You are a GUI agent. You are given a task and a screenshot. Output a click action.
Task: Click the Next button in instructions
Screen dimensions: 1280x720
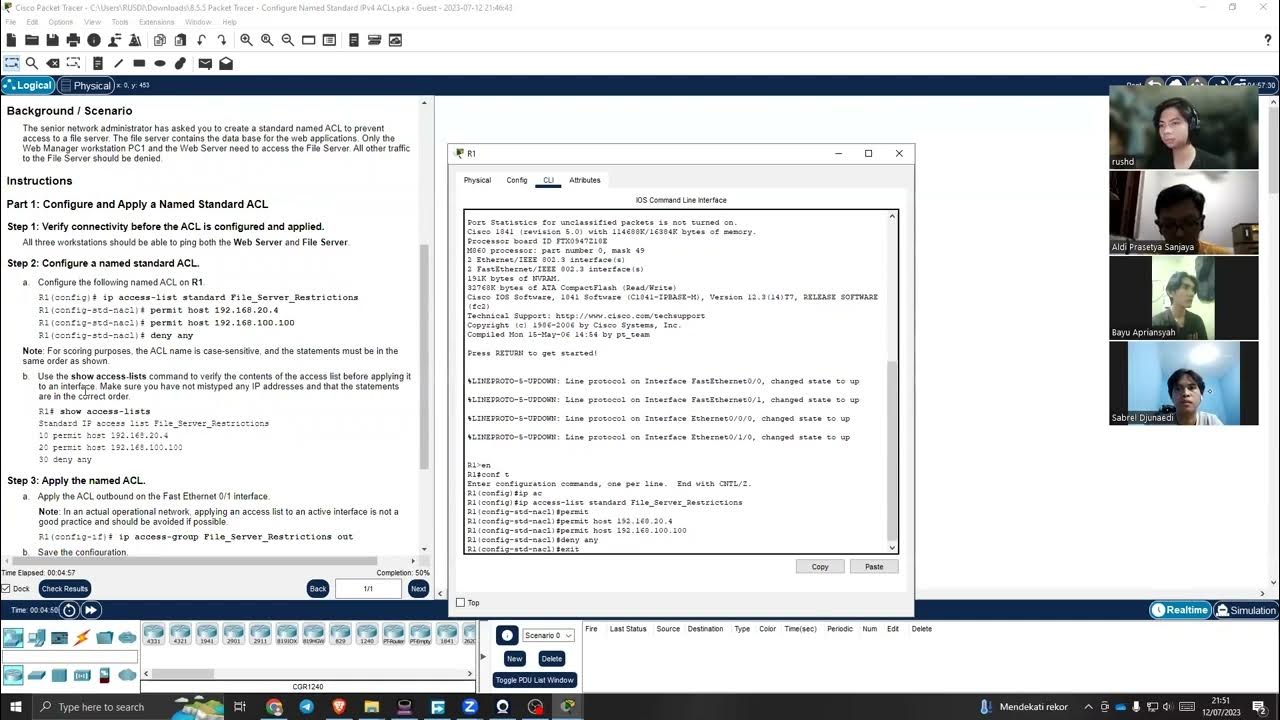[x=418, y=588]
